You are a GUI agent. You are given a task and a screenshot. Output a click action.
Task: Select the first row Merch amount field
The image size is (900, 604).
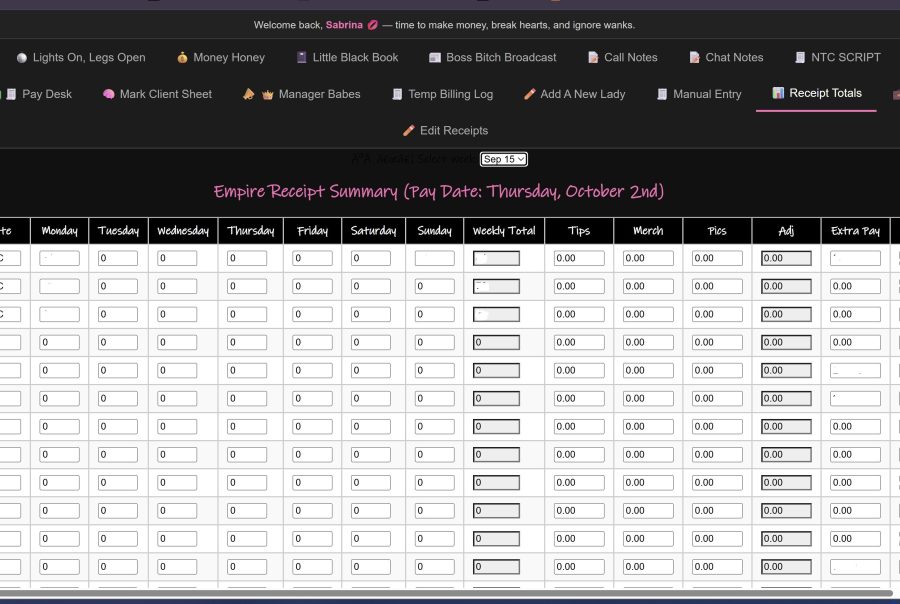648,258
